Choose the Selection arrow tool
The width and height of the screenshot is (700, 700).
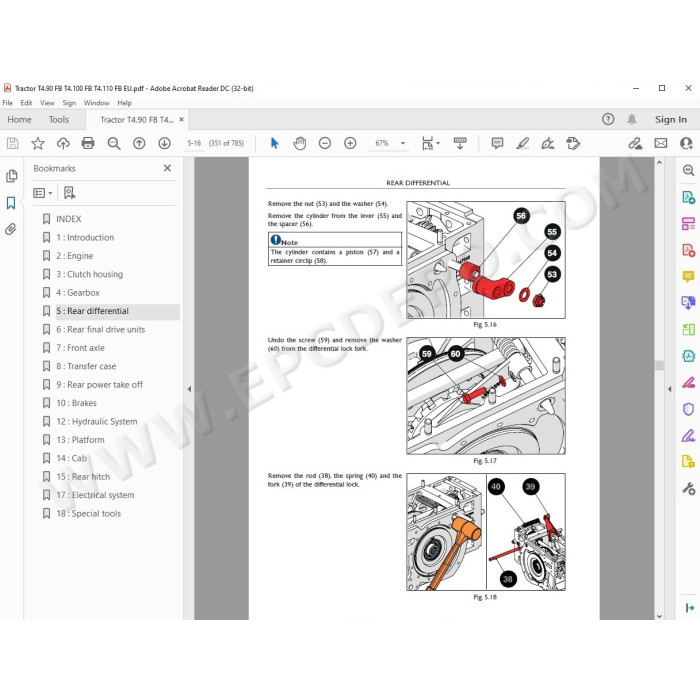pyautogui.click(x=275, y=143)
